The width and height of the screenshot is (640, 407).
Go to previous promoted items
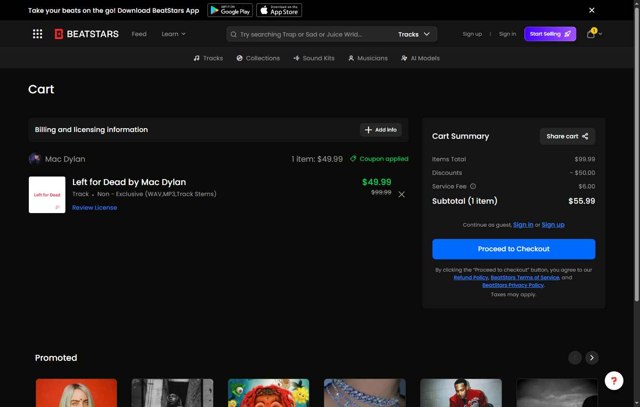[x=575, y=358]
